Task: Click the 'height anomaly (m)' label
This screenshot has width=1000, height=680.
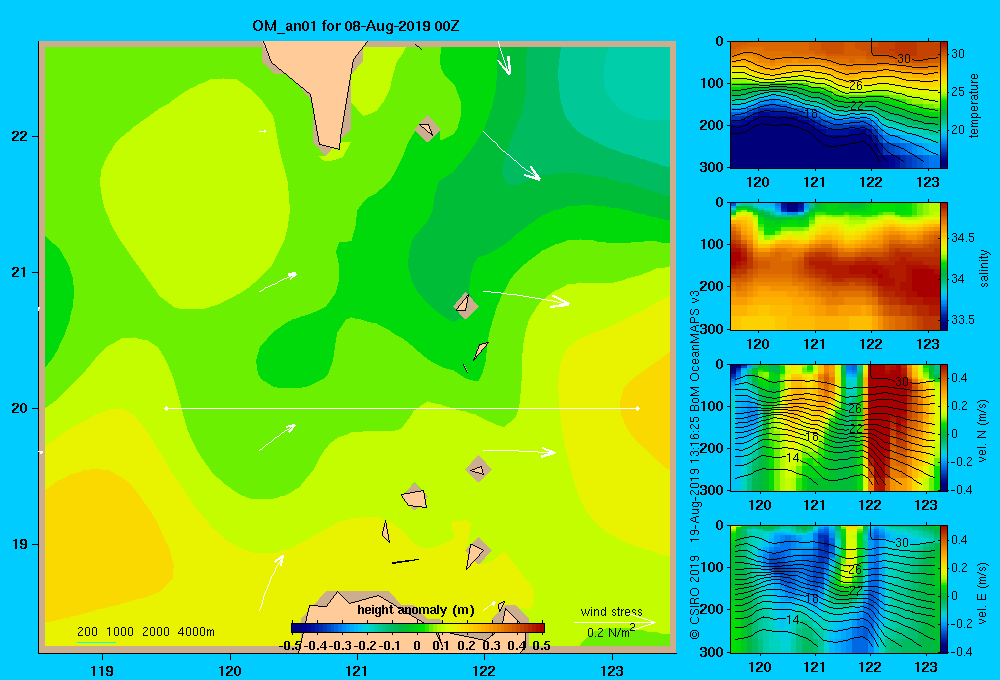Action: 416,610
